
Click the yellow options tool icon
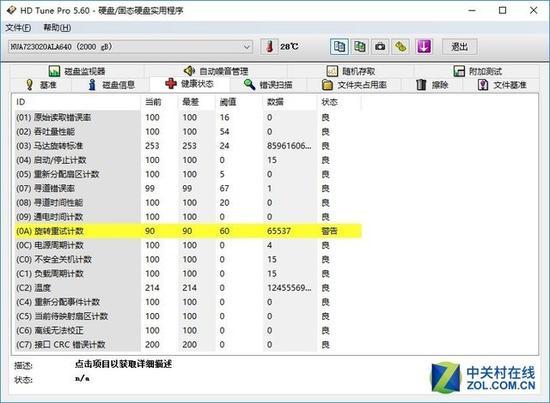tap(401, 47)
